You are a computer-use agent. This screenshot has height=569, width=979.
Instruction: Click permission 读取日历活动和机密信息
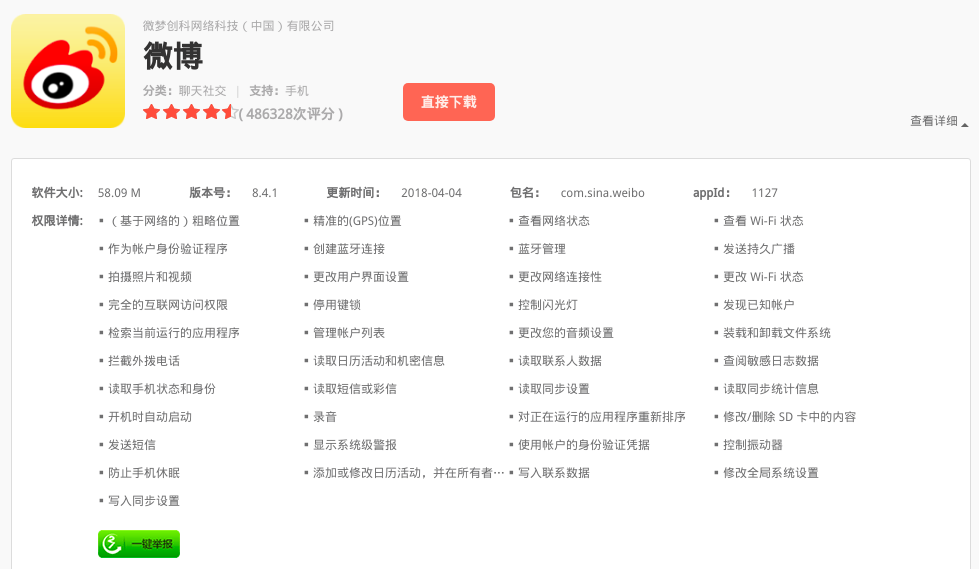point(379,362)
